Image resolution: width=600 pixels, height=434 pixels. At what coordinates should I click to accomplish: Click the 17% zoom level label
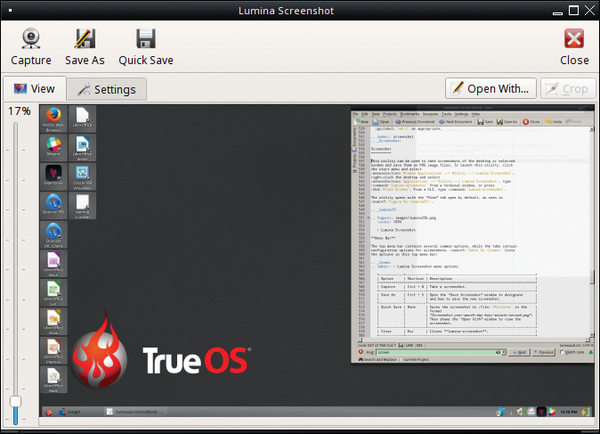(x=19, y=111)
